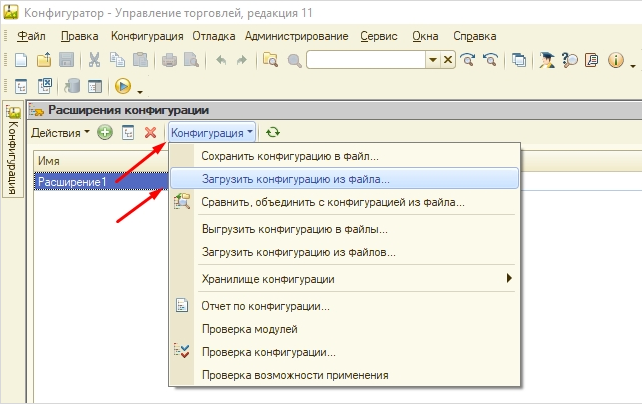Select Загрузить конфигурацию из файла
The width and height of the screenshot is (642, 404).
coord(295,179)
